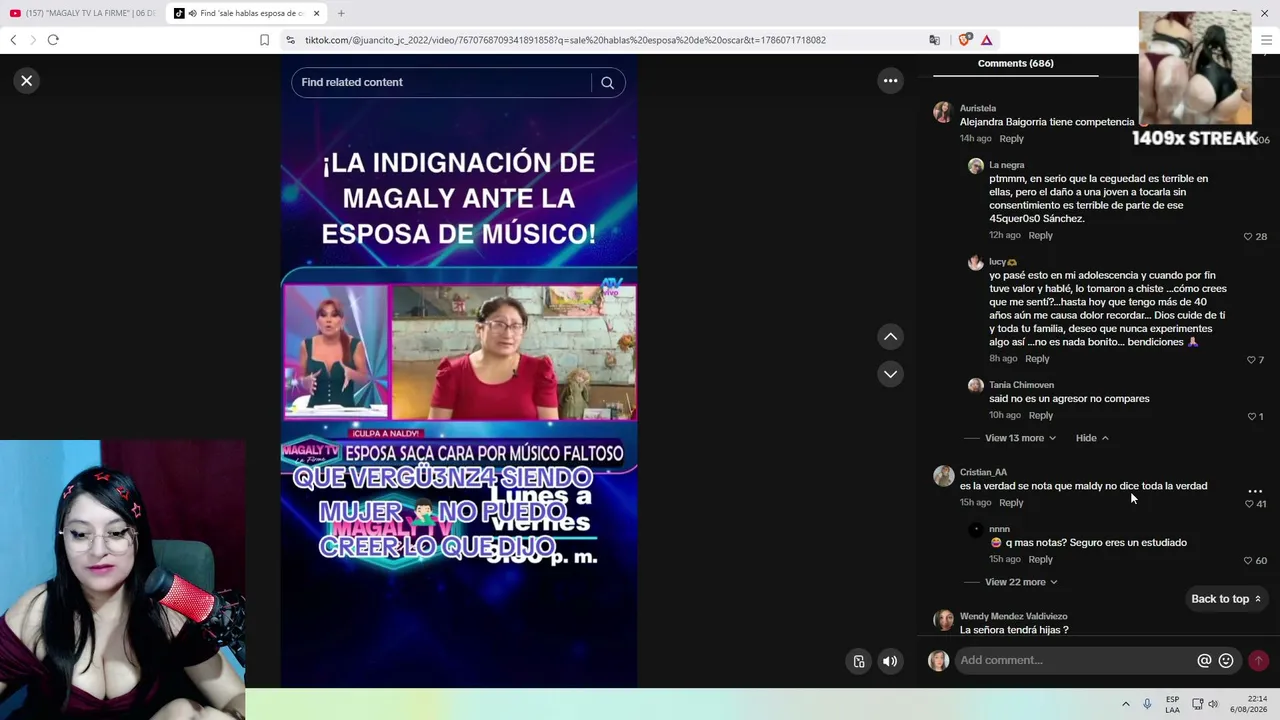
Task: Reply to nnnn's comment
Action: (x=1040, y=560)
